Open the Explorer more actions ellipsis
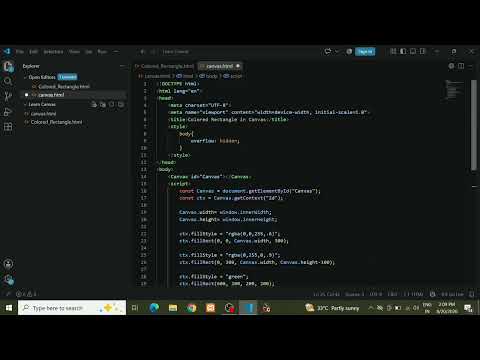This screenshot has width=480, height=360. [x=122, y=66]
